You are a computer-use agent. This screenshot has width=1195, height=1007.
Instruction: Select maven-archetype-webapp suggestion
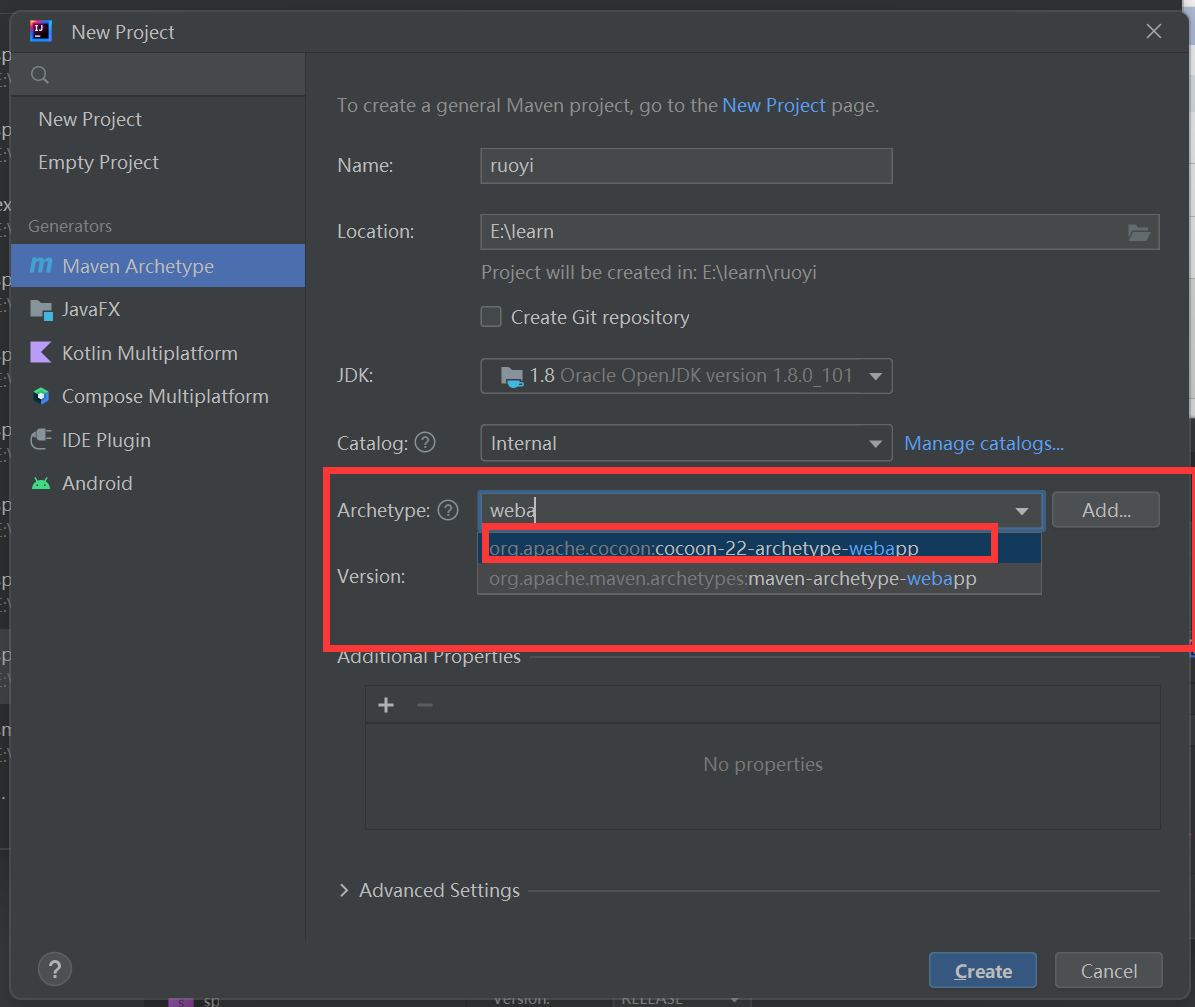759,579
